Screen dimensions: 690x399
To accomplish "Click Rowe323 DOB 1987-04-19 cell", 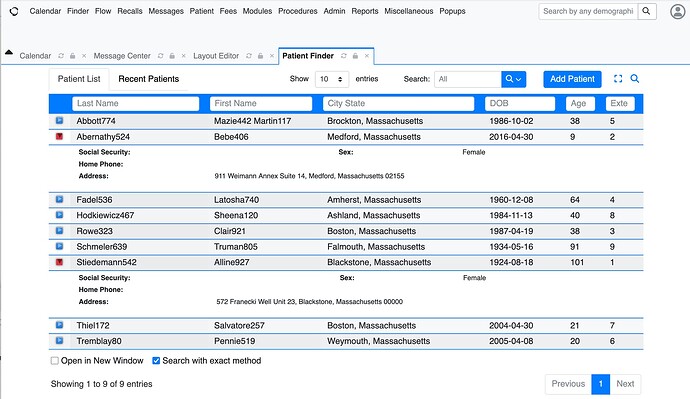I will [x=511, y=231].
